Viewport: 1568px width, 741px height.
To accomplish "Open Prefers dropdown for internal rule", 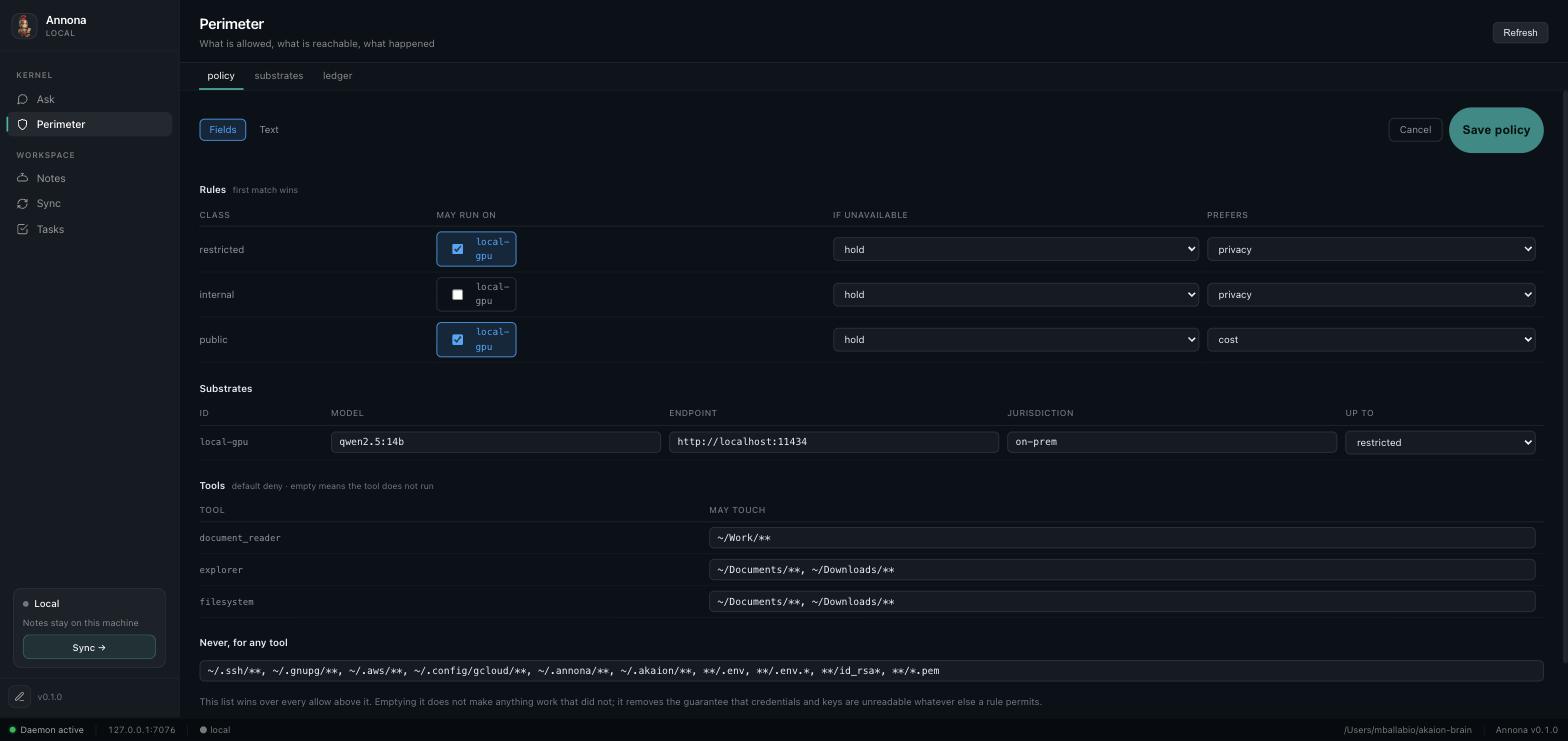I will 1370,294.
